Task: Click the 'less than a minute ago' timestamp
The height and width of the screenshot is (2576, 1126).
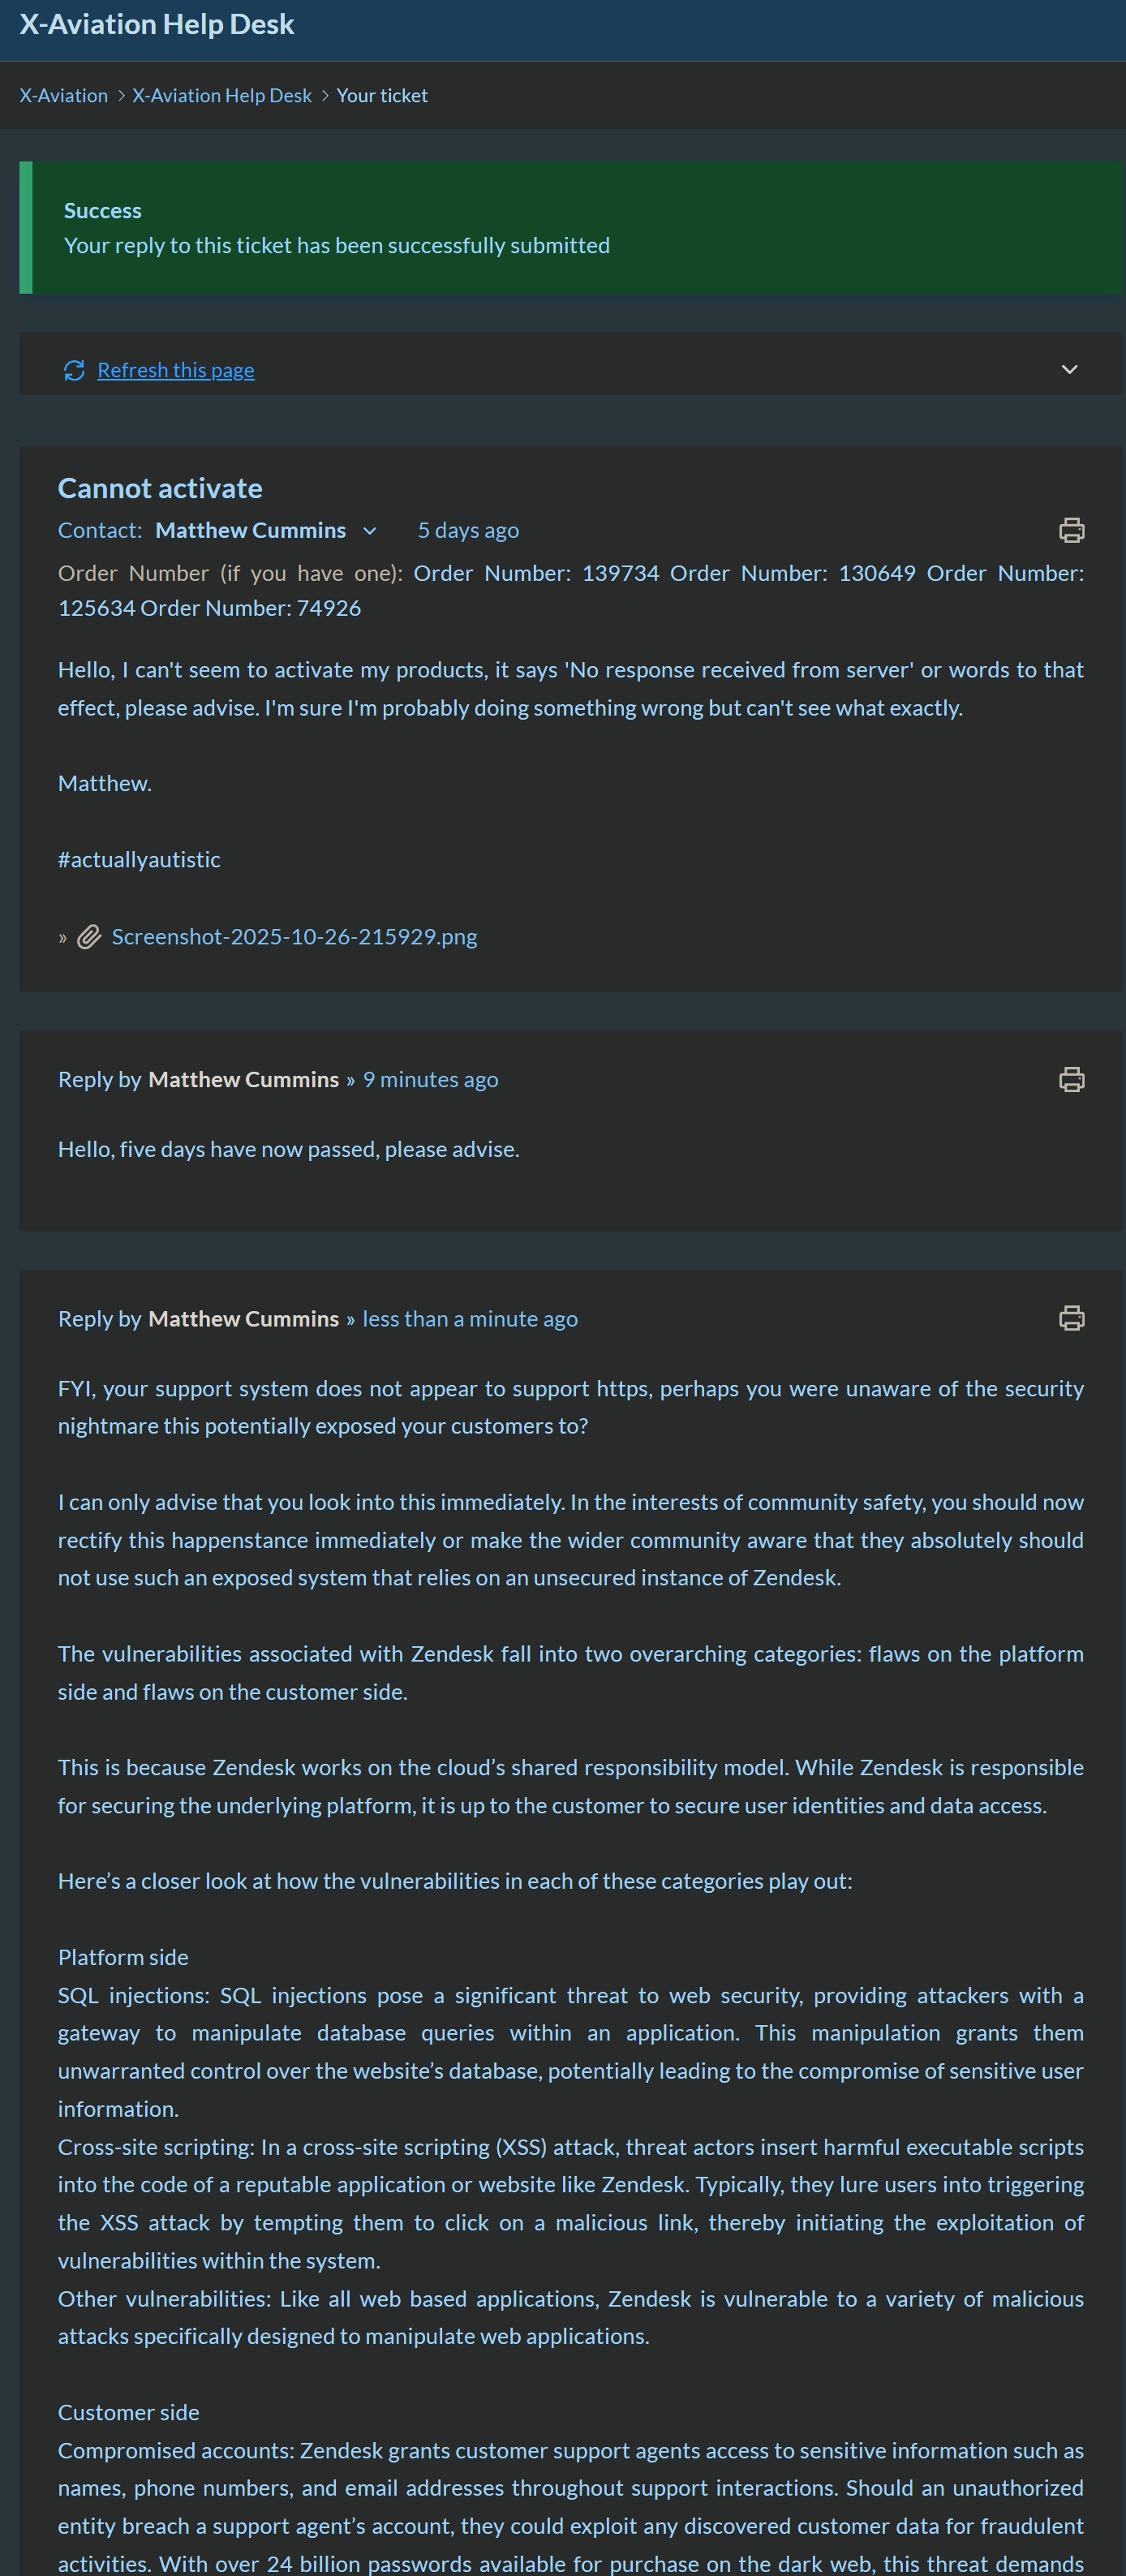Action: point(470,1319)
